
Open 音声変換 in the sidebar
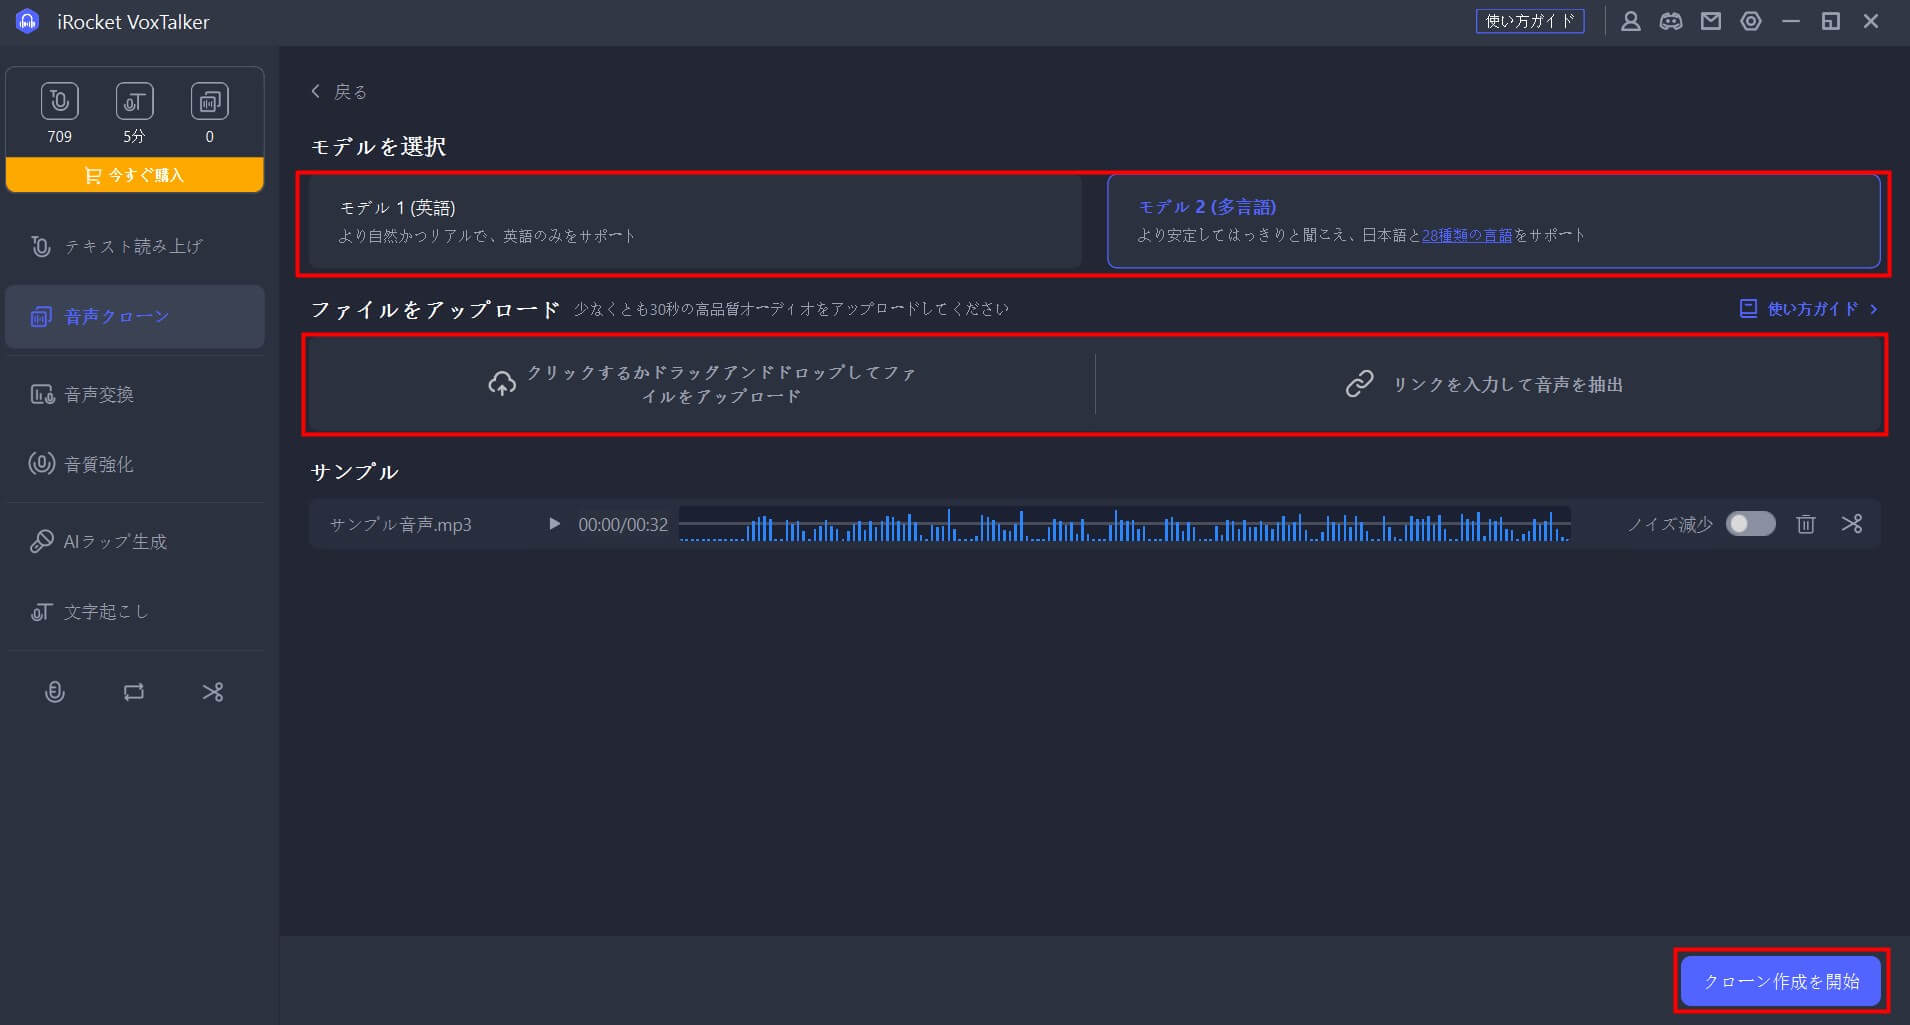(135, 394)
